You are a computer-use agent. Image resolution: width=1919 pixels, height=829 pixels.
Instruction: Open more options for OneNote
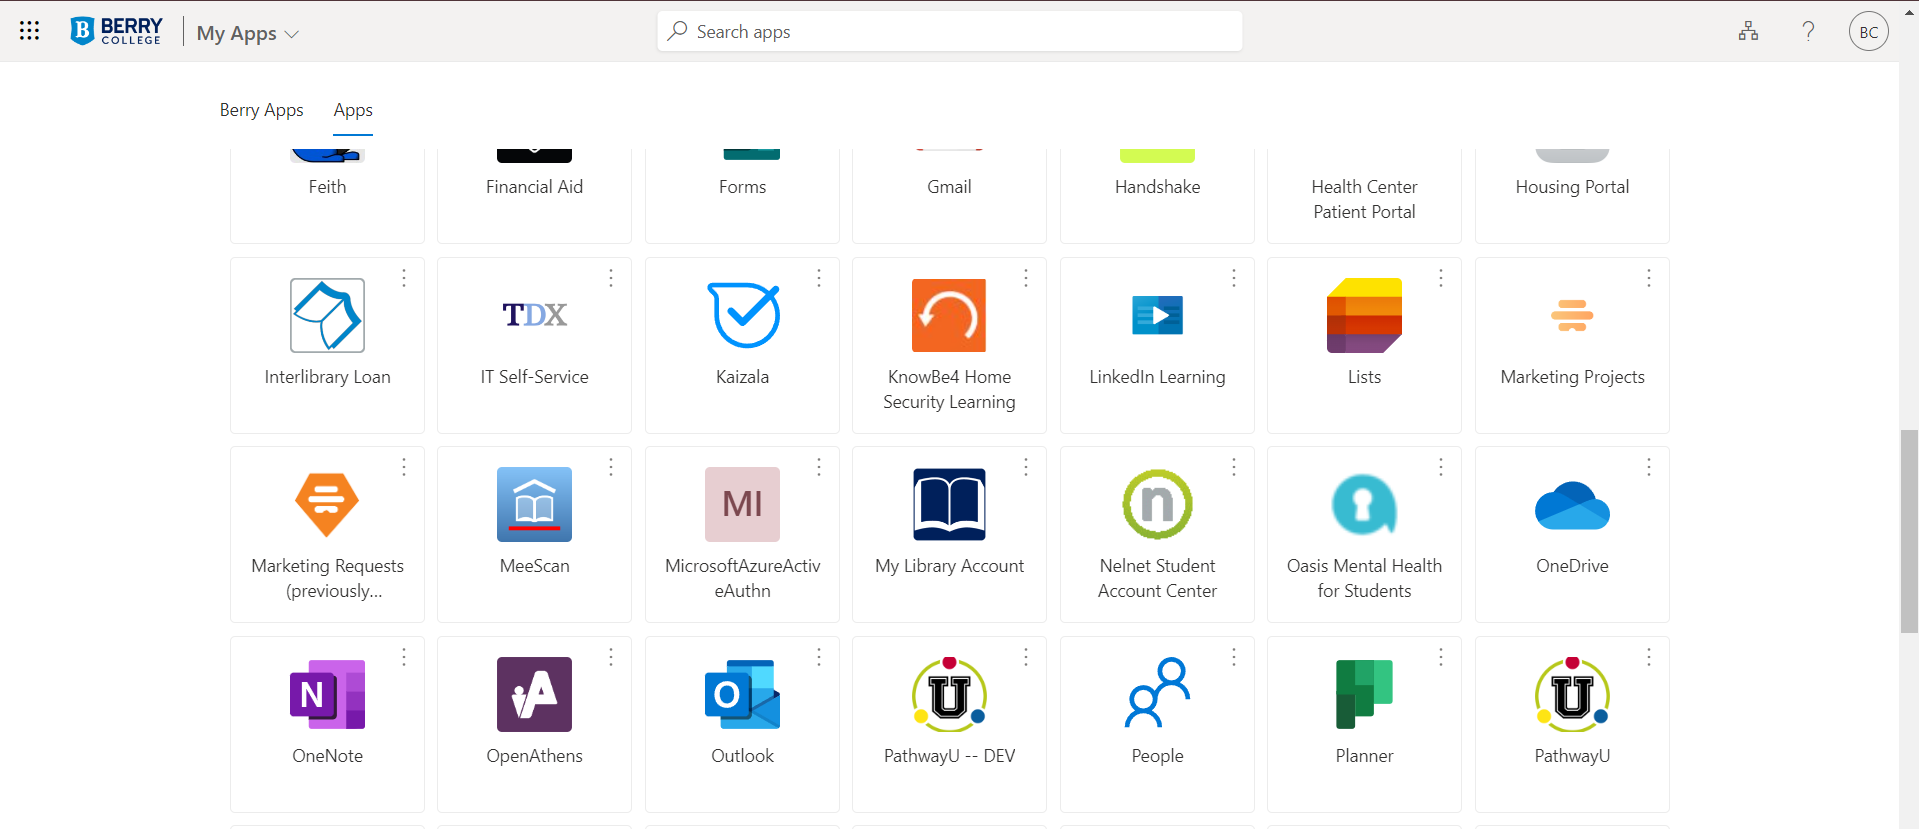(404, 657)
